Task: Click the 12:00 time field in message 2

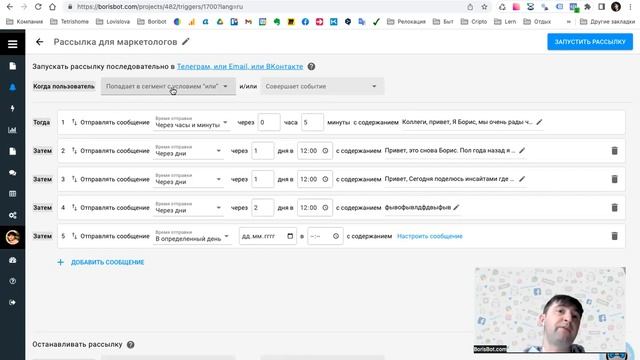Action: [315, 151]
